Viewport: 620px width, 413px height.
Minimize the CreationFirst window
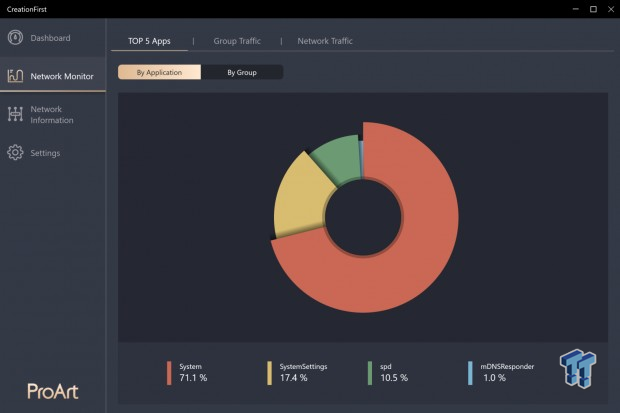(576, 9)
